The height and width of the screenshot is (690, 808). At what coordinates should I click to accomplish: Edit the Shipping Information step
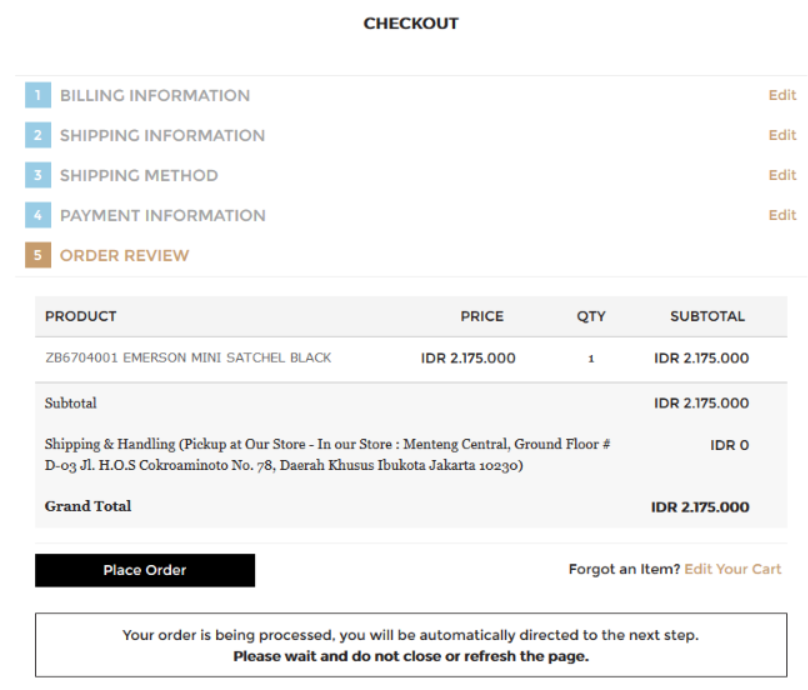782,135
